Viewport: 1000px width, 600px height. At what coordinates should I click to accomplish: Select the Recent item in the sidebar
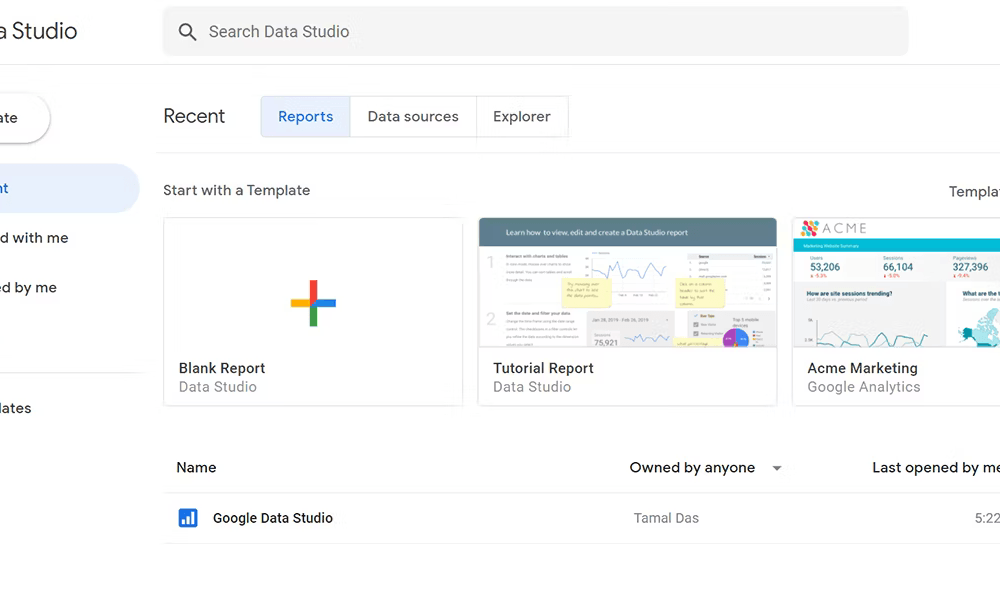pos(69,188)
